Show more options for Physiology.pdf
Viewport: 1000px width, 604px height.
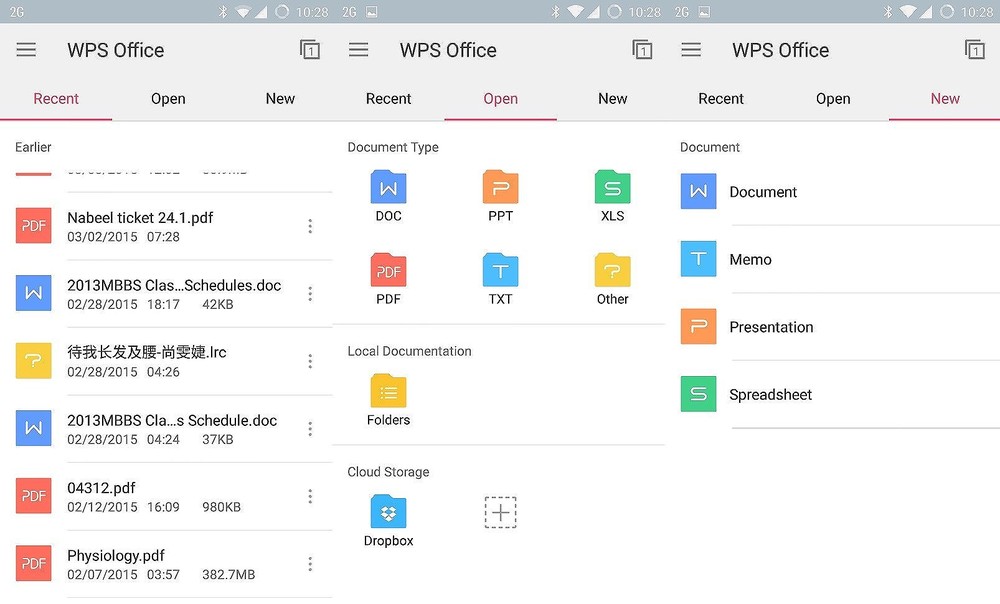[x=310, y=565]
